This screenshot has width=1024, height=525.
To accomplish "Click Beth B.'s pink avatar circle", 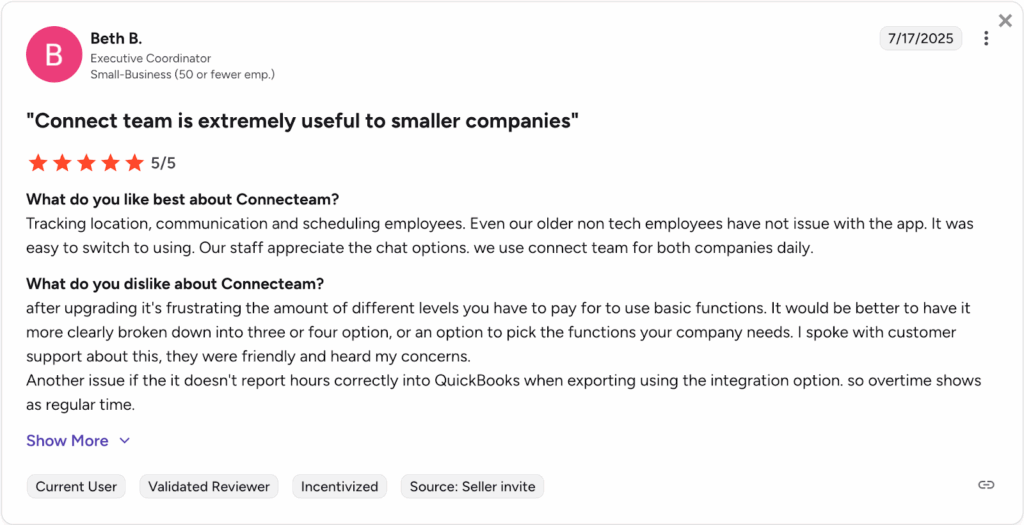I will (x=53, y=54).
